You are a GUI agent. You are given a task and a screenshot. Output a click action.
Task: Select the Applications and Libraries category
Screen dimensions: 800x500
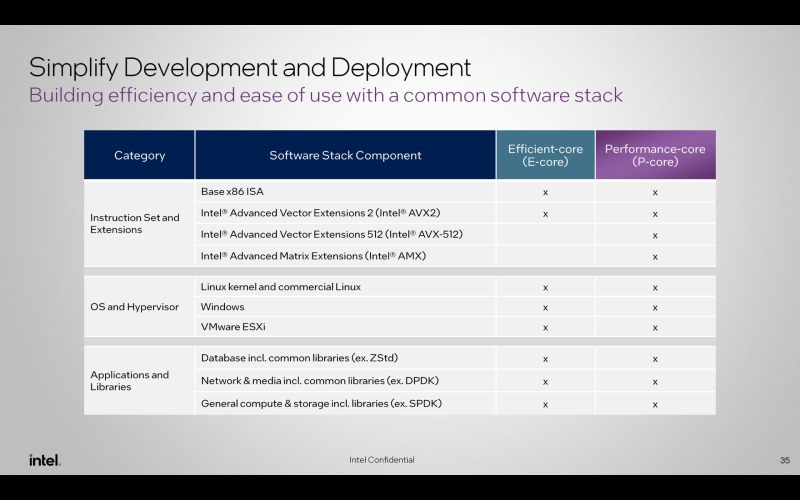tap(130, 381)
